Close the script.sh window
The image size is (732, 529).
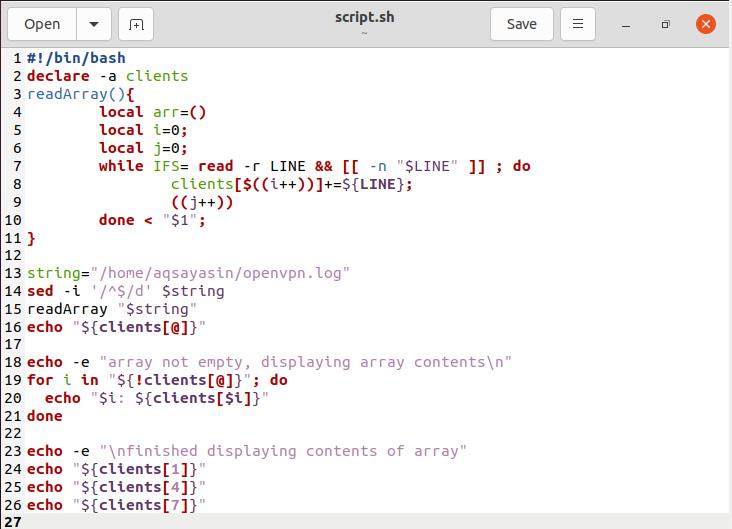click(707, 24)
